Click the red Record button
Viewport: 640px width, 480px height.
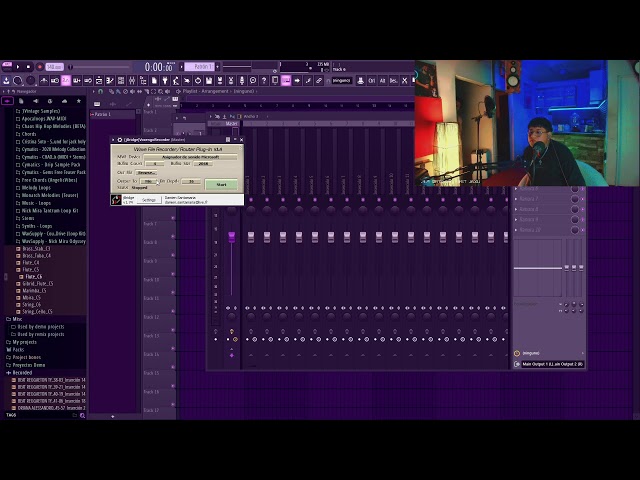(x=40, y=67)
